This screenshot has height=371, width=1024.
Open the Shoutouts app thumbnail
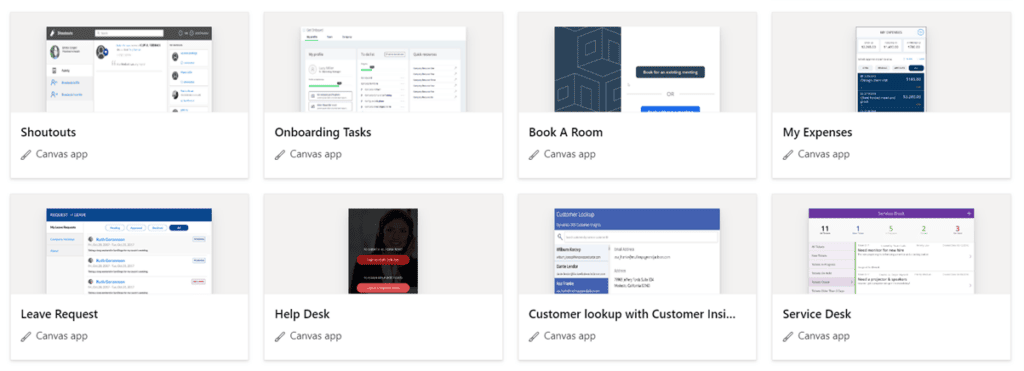[129, 69]
